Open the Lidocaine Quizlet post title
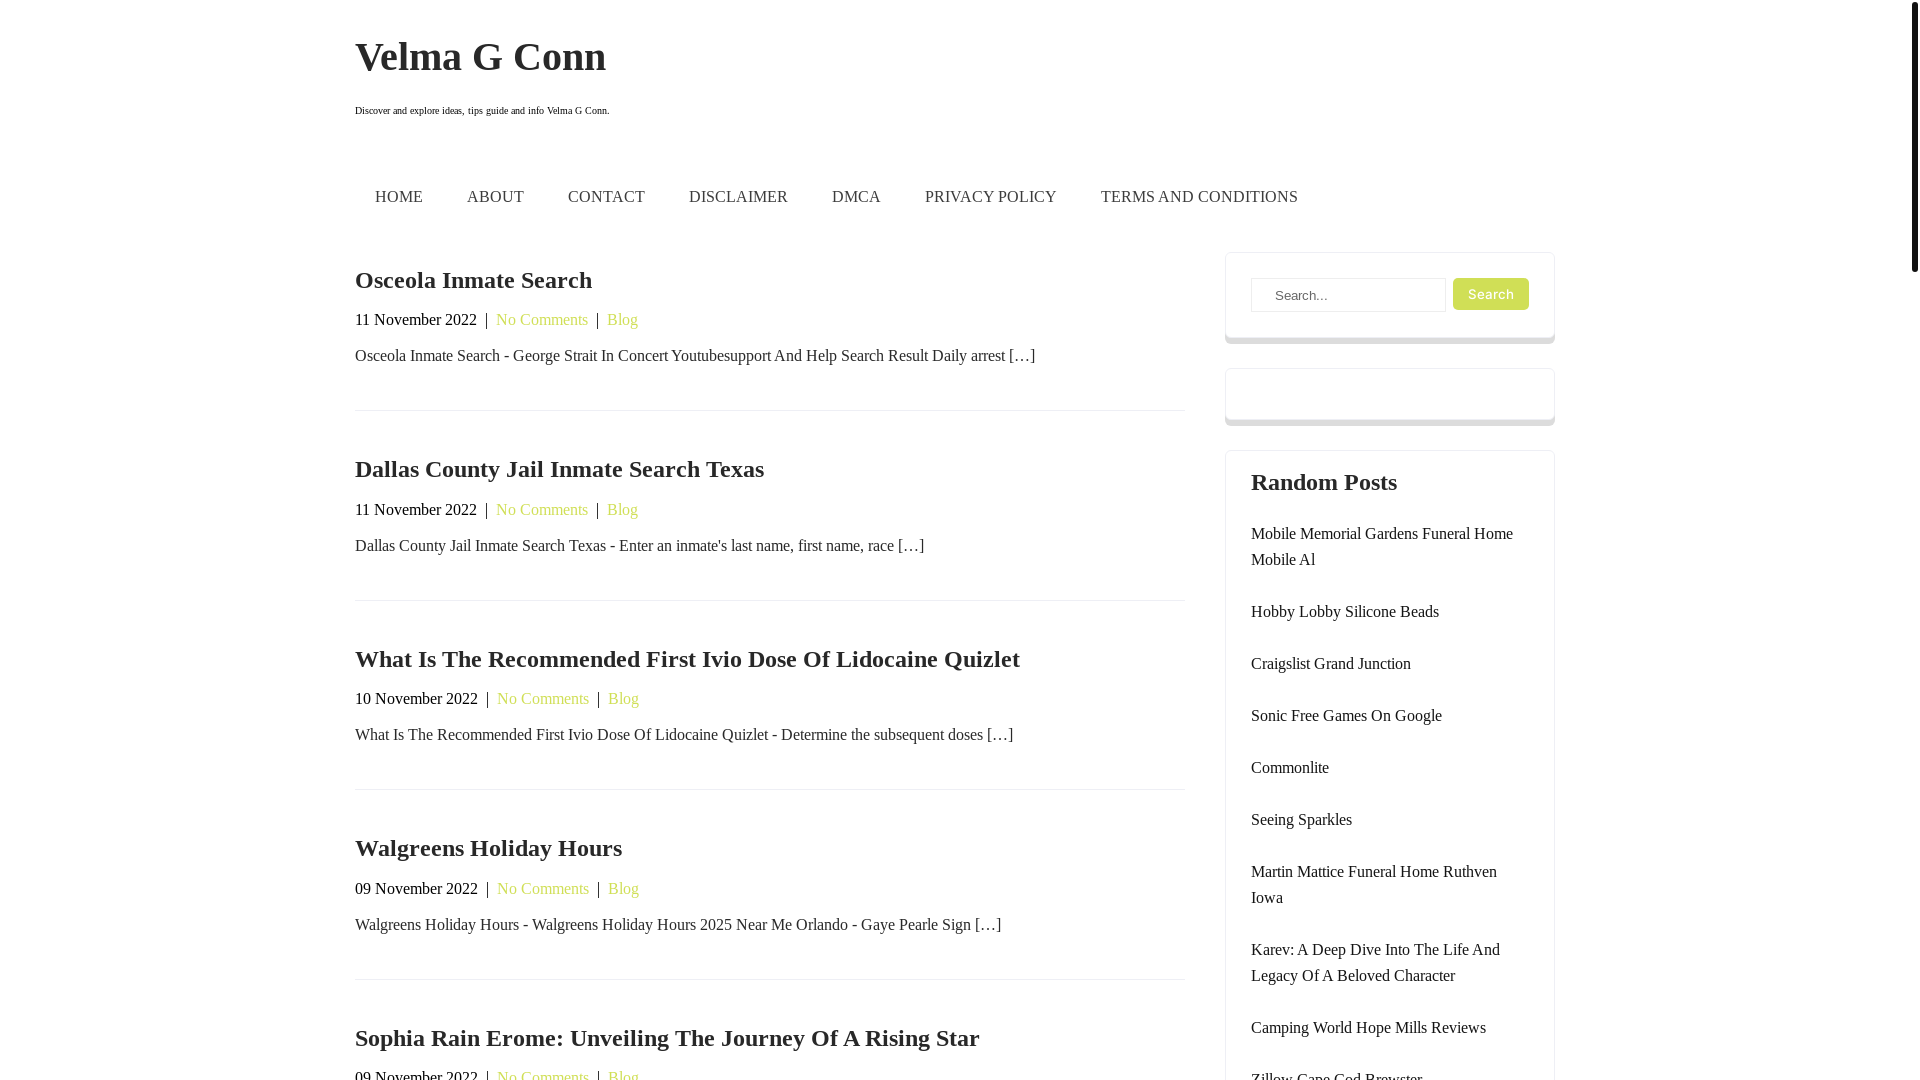Image resolution: width=1920 pixels, height=1080 pixels. pyautogui.click(x=687, y=659)
